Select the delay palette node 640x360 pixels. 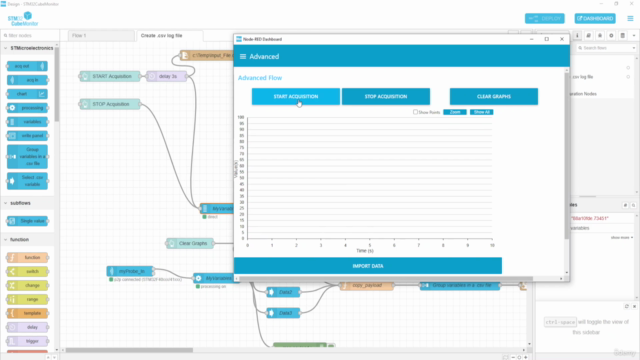[x=27, y=327]
